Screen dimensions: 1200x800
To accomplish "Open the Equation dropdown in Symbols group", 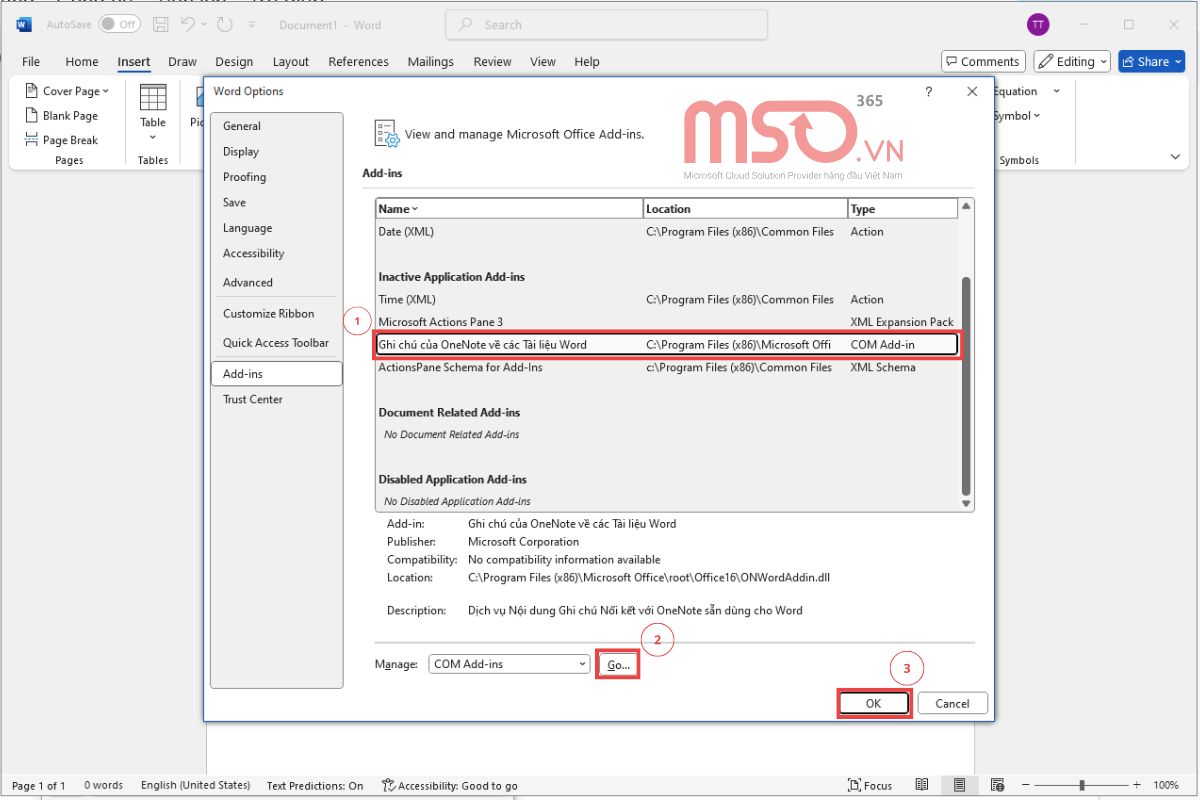I will click(x=1026, y=91).
